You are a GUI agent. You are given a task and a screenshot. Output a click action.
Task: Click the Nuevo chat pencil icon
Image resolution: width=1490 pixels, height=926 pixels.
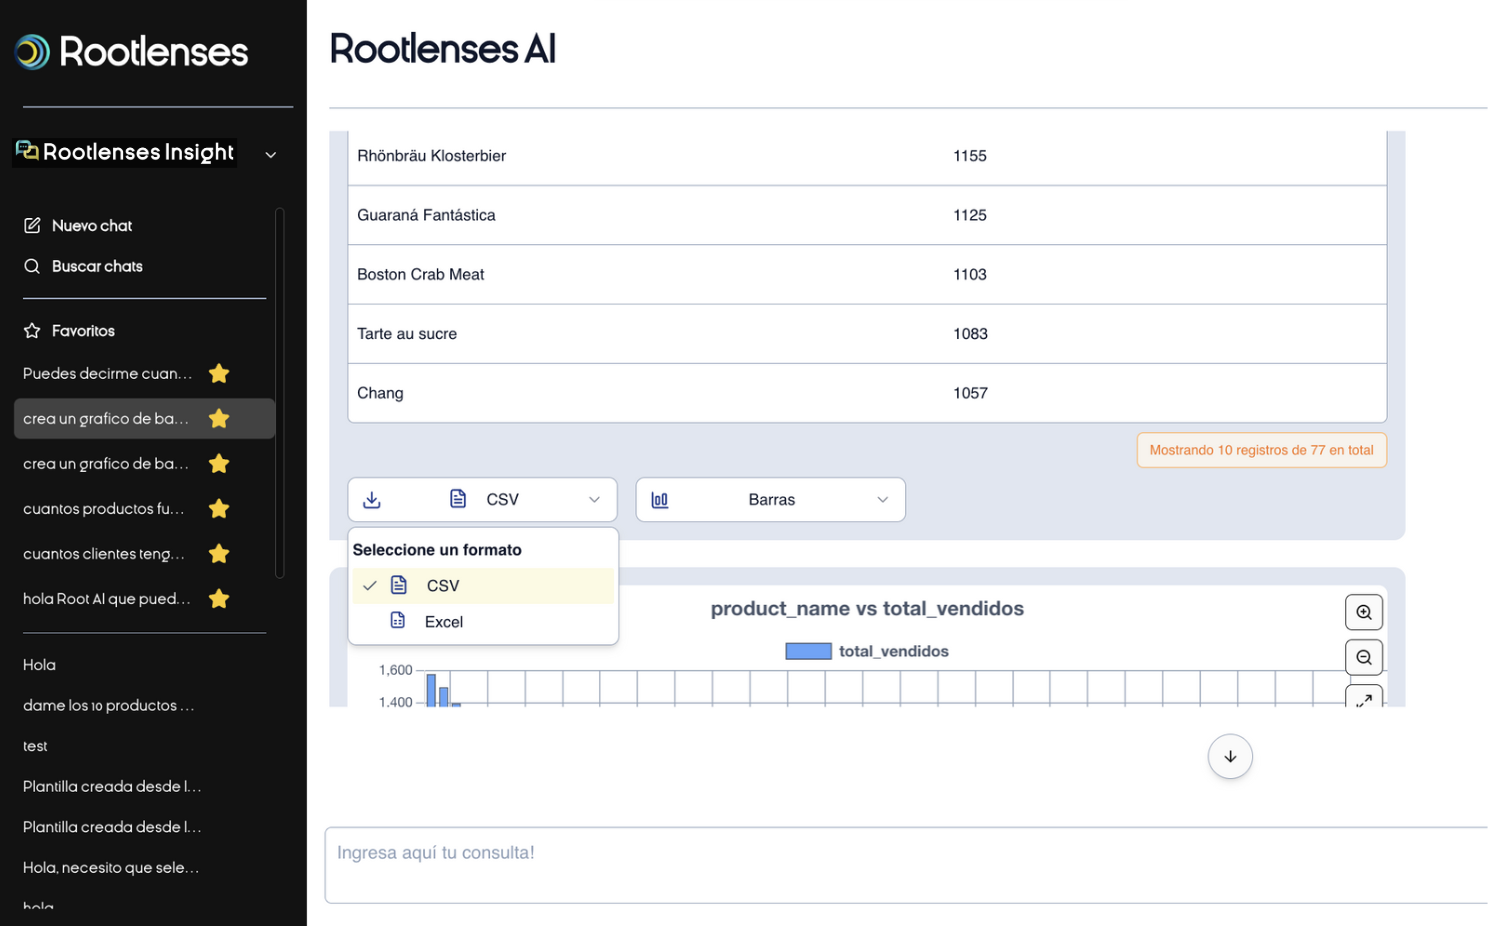(x=32, y=226)
